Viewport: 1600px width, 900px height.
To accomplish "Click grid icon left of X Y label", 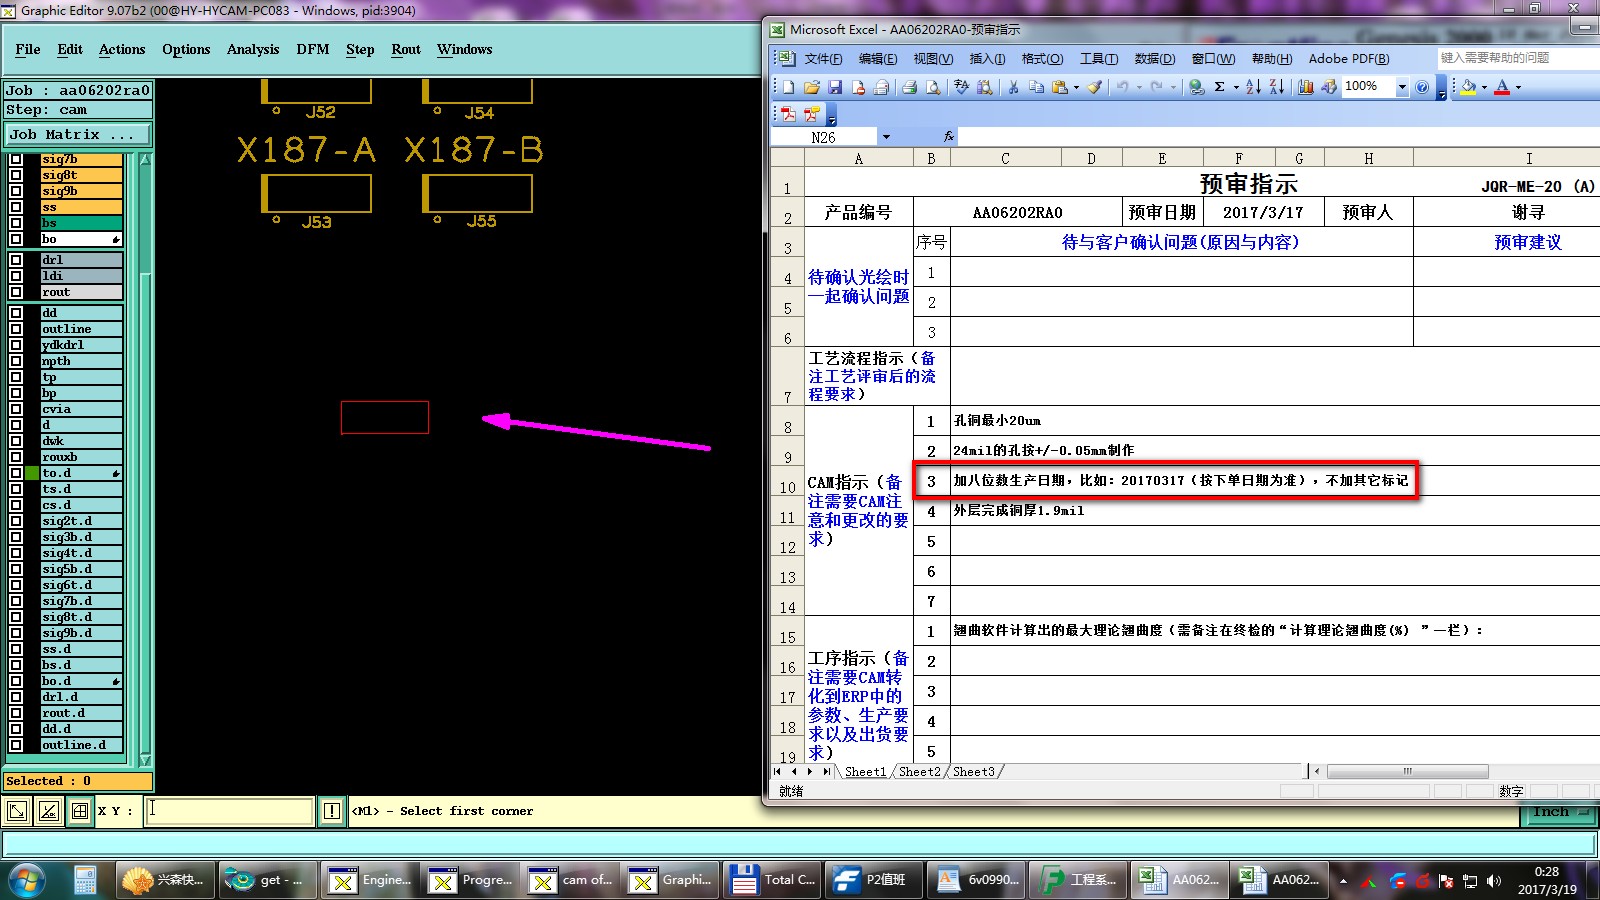I will pyautogui.click(x=80, y=811).
